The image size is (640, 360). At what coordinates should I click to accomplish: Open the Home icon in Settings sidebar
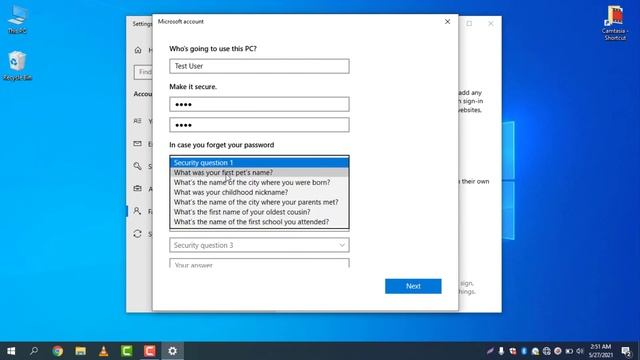coord(138,50)
